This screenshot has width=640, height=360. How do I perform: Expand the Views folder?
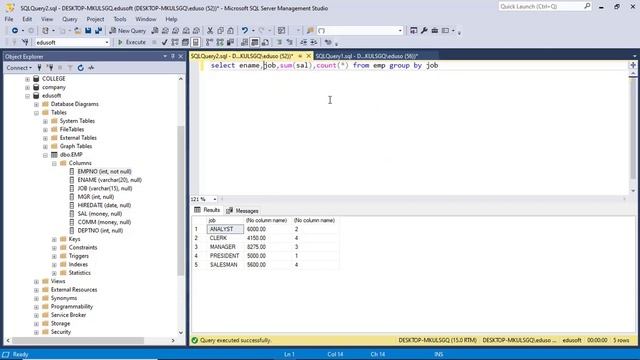tap(36, 282)
